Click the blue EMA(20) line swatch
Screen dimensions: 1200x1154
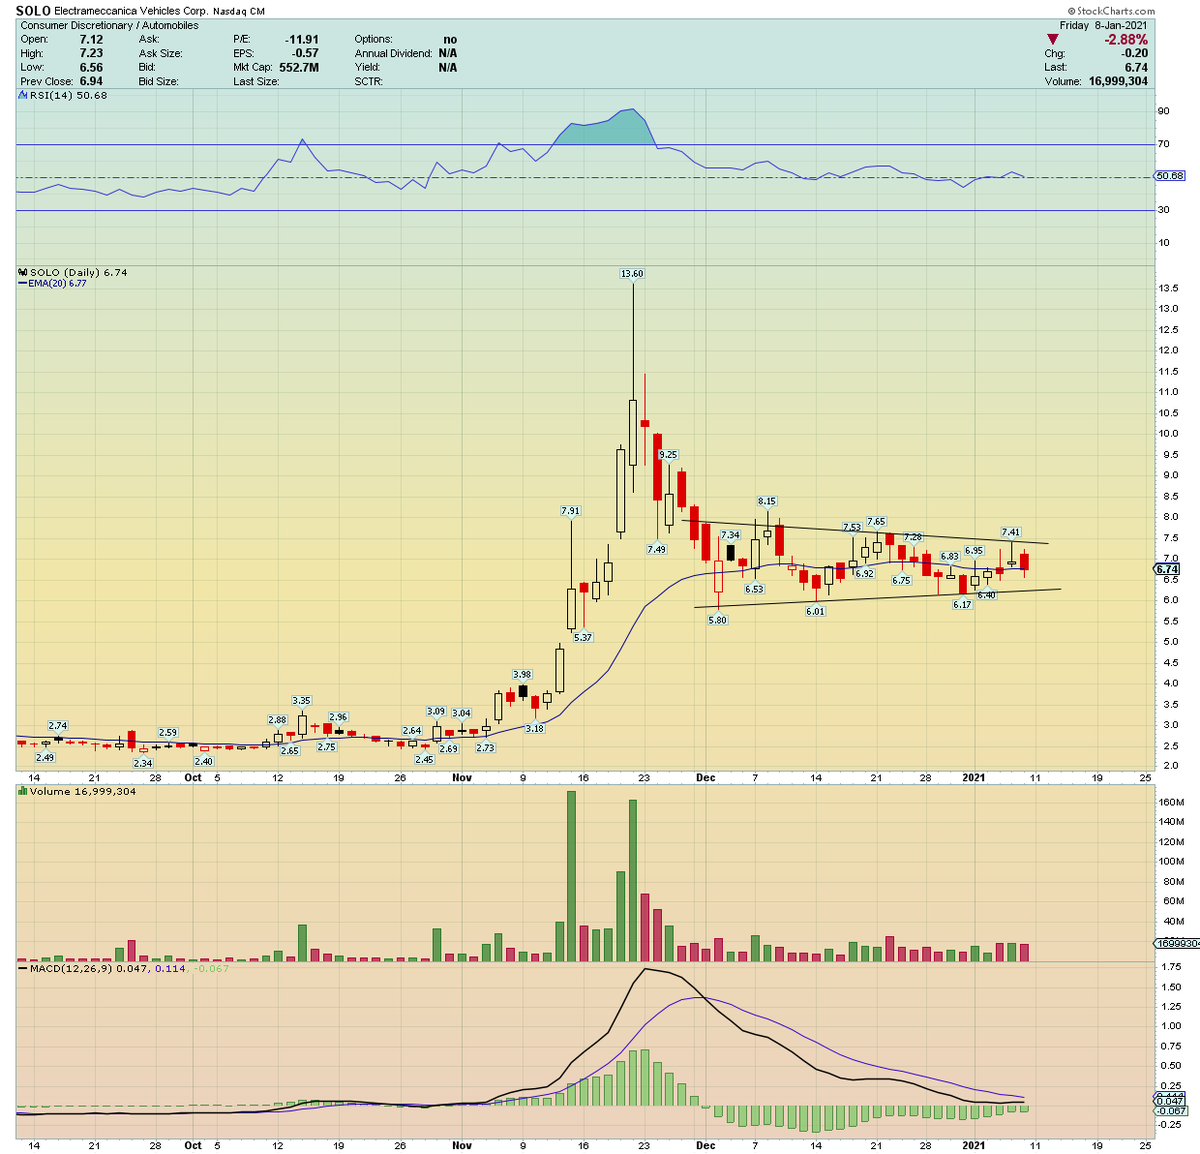point(22,284)
